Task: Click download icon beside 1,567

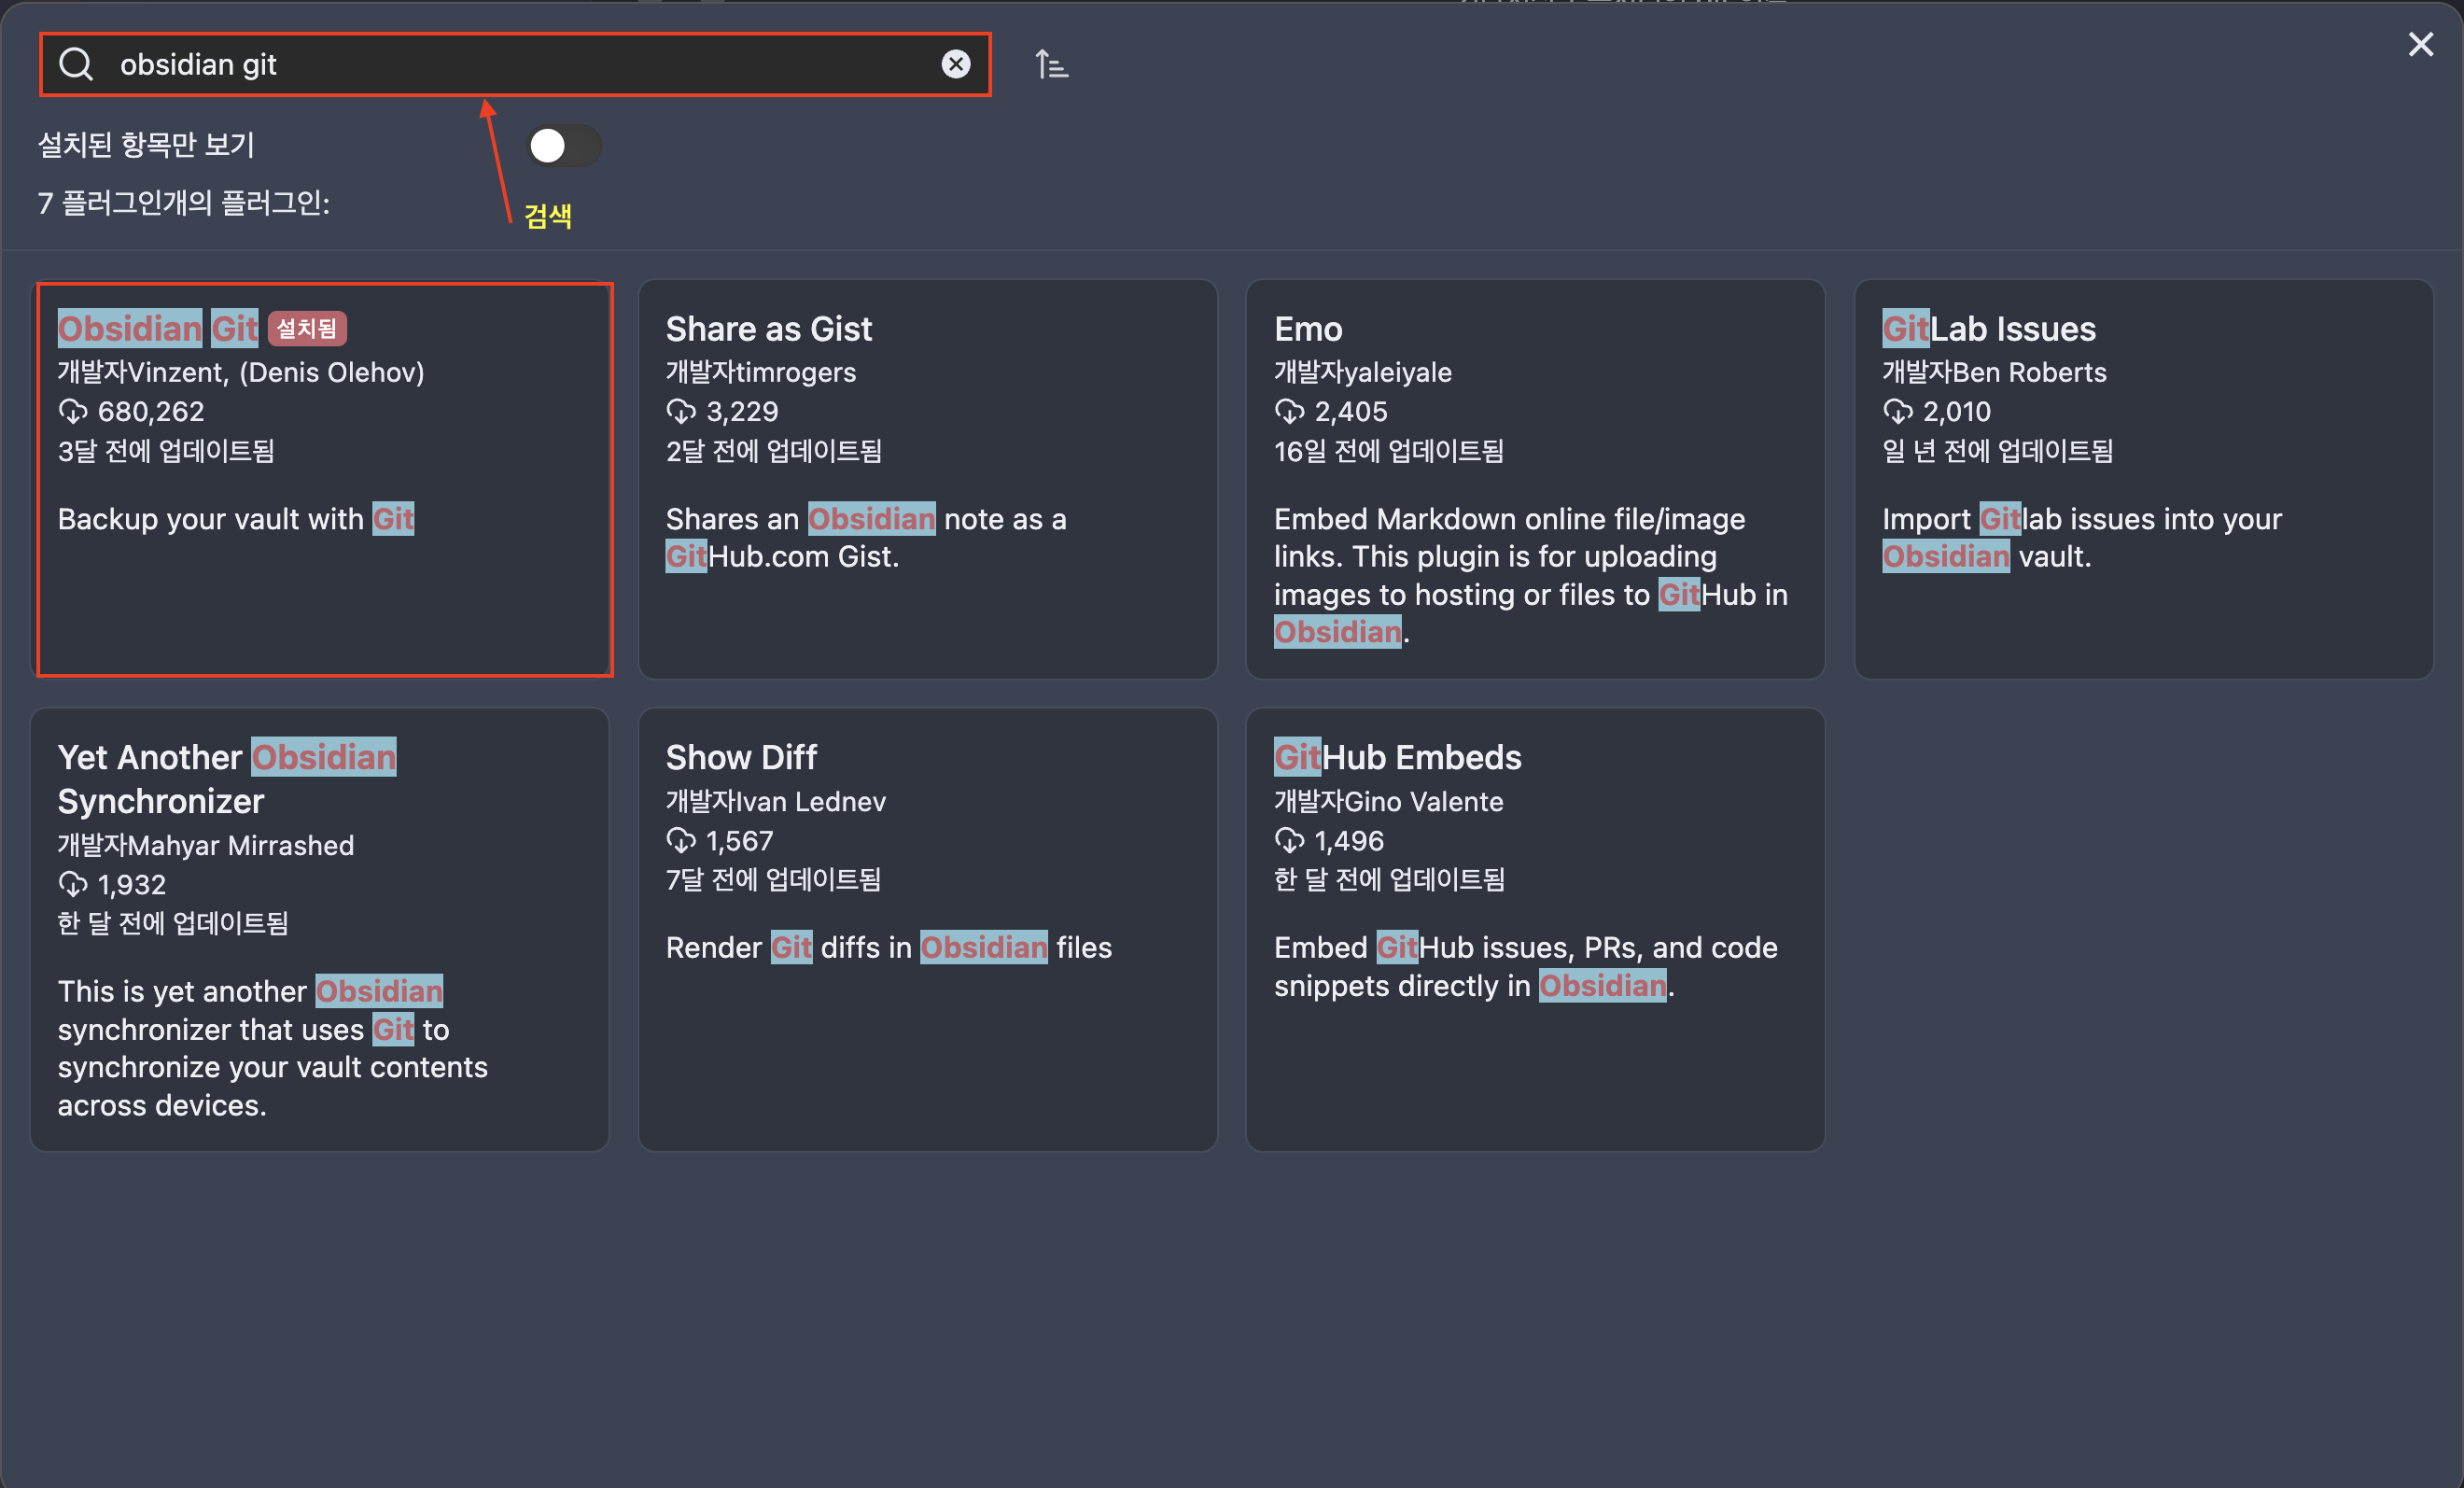Action: tap(681, 840)
